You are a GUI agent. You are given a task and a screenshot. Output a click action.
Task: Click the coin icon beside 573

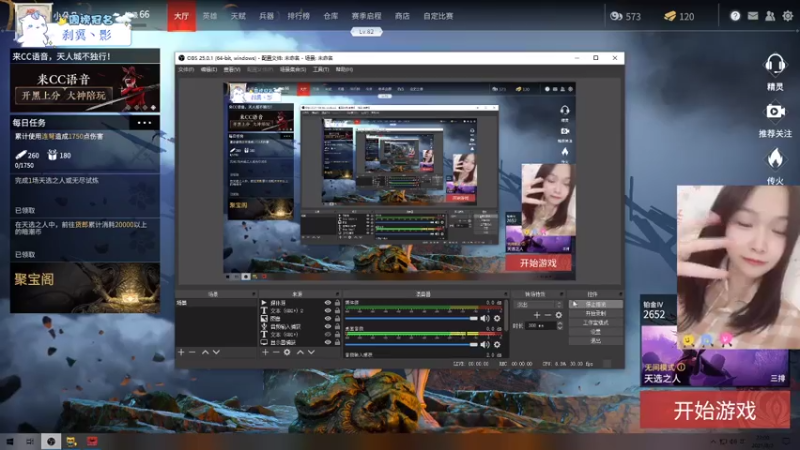click(x=616, y=16)
